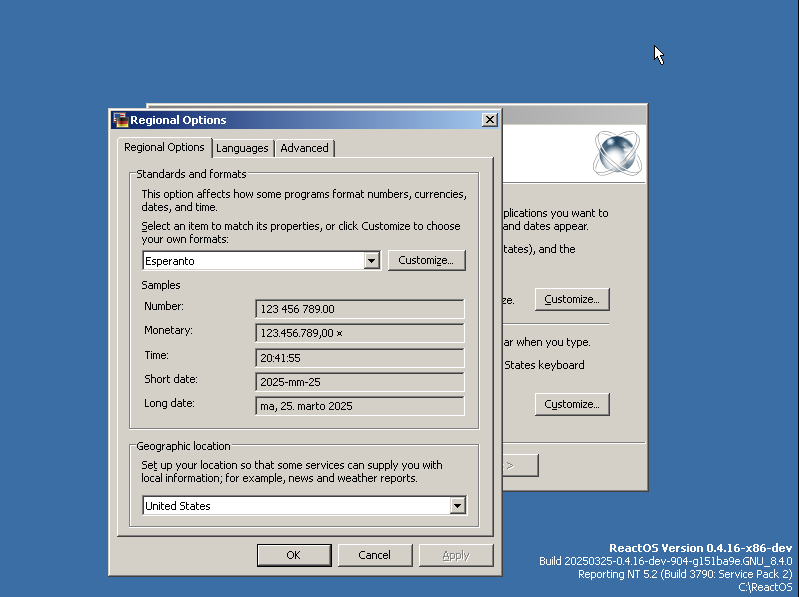Click the Long date sample field
Viewport: 799px width, 597px height.
click(360, 406)
